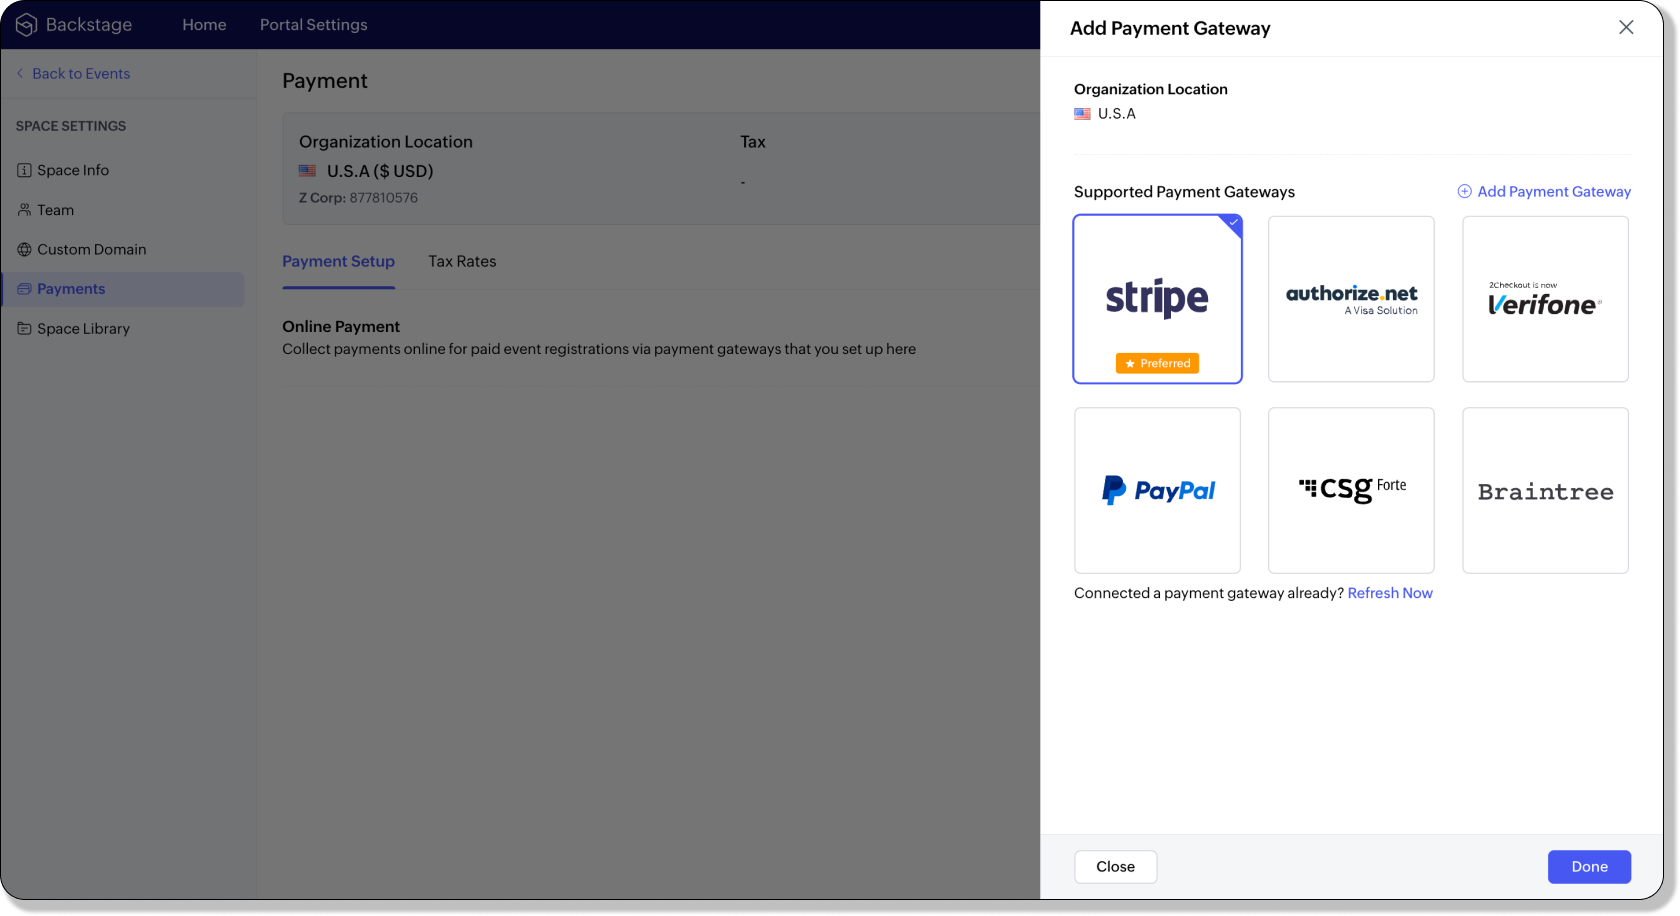Click the Backstage logo icon

pyautogui.click(x=27, y=25)
